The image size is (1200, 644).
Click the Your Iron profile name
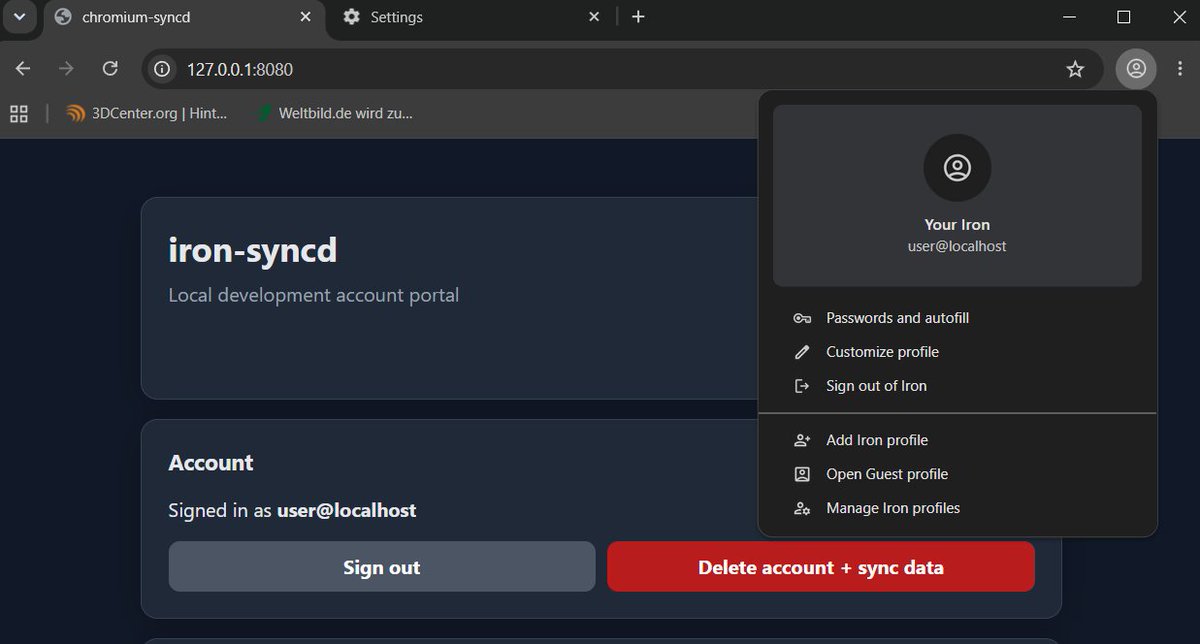[957, 225]
